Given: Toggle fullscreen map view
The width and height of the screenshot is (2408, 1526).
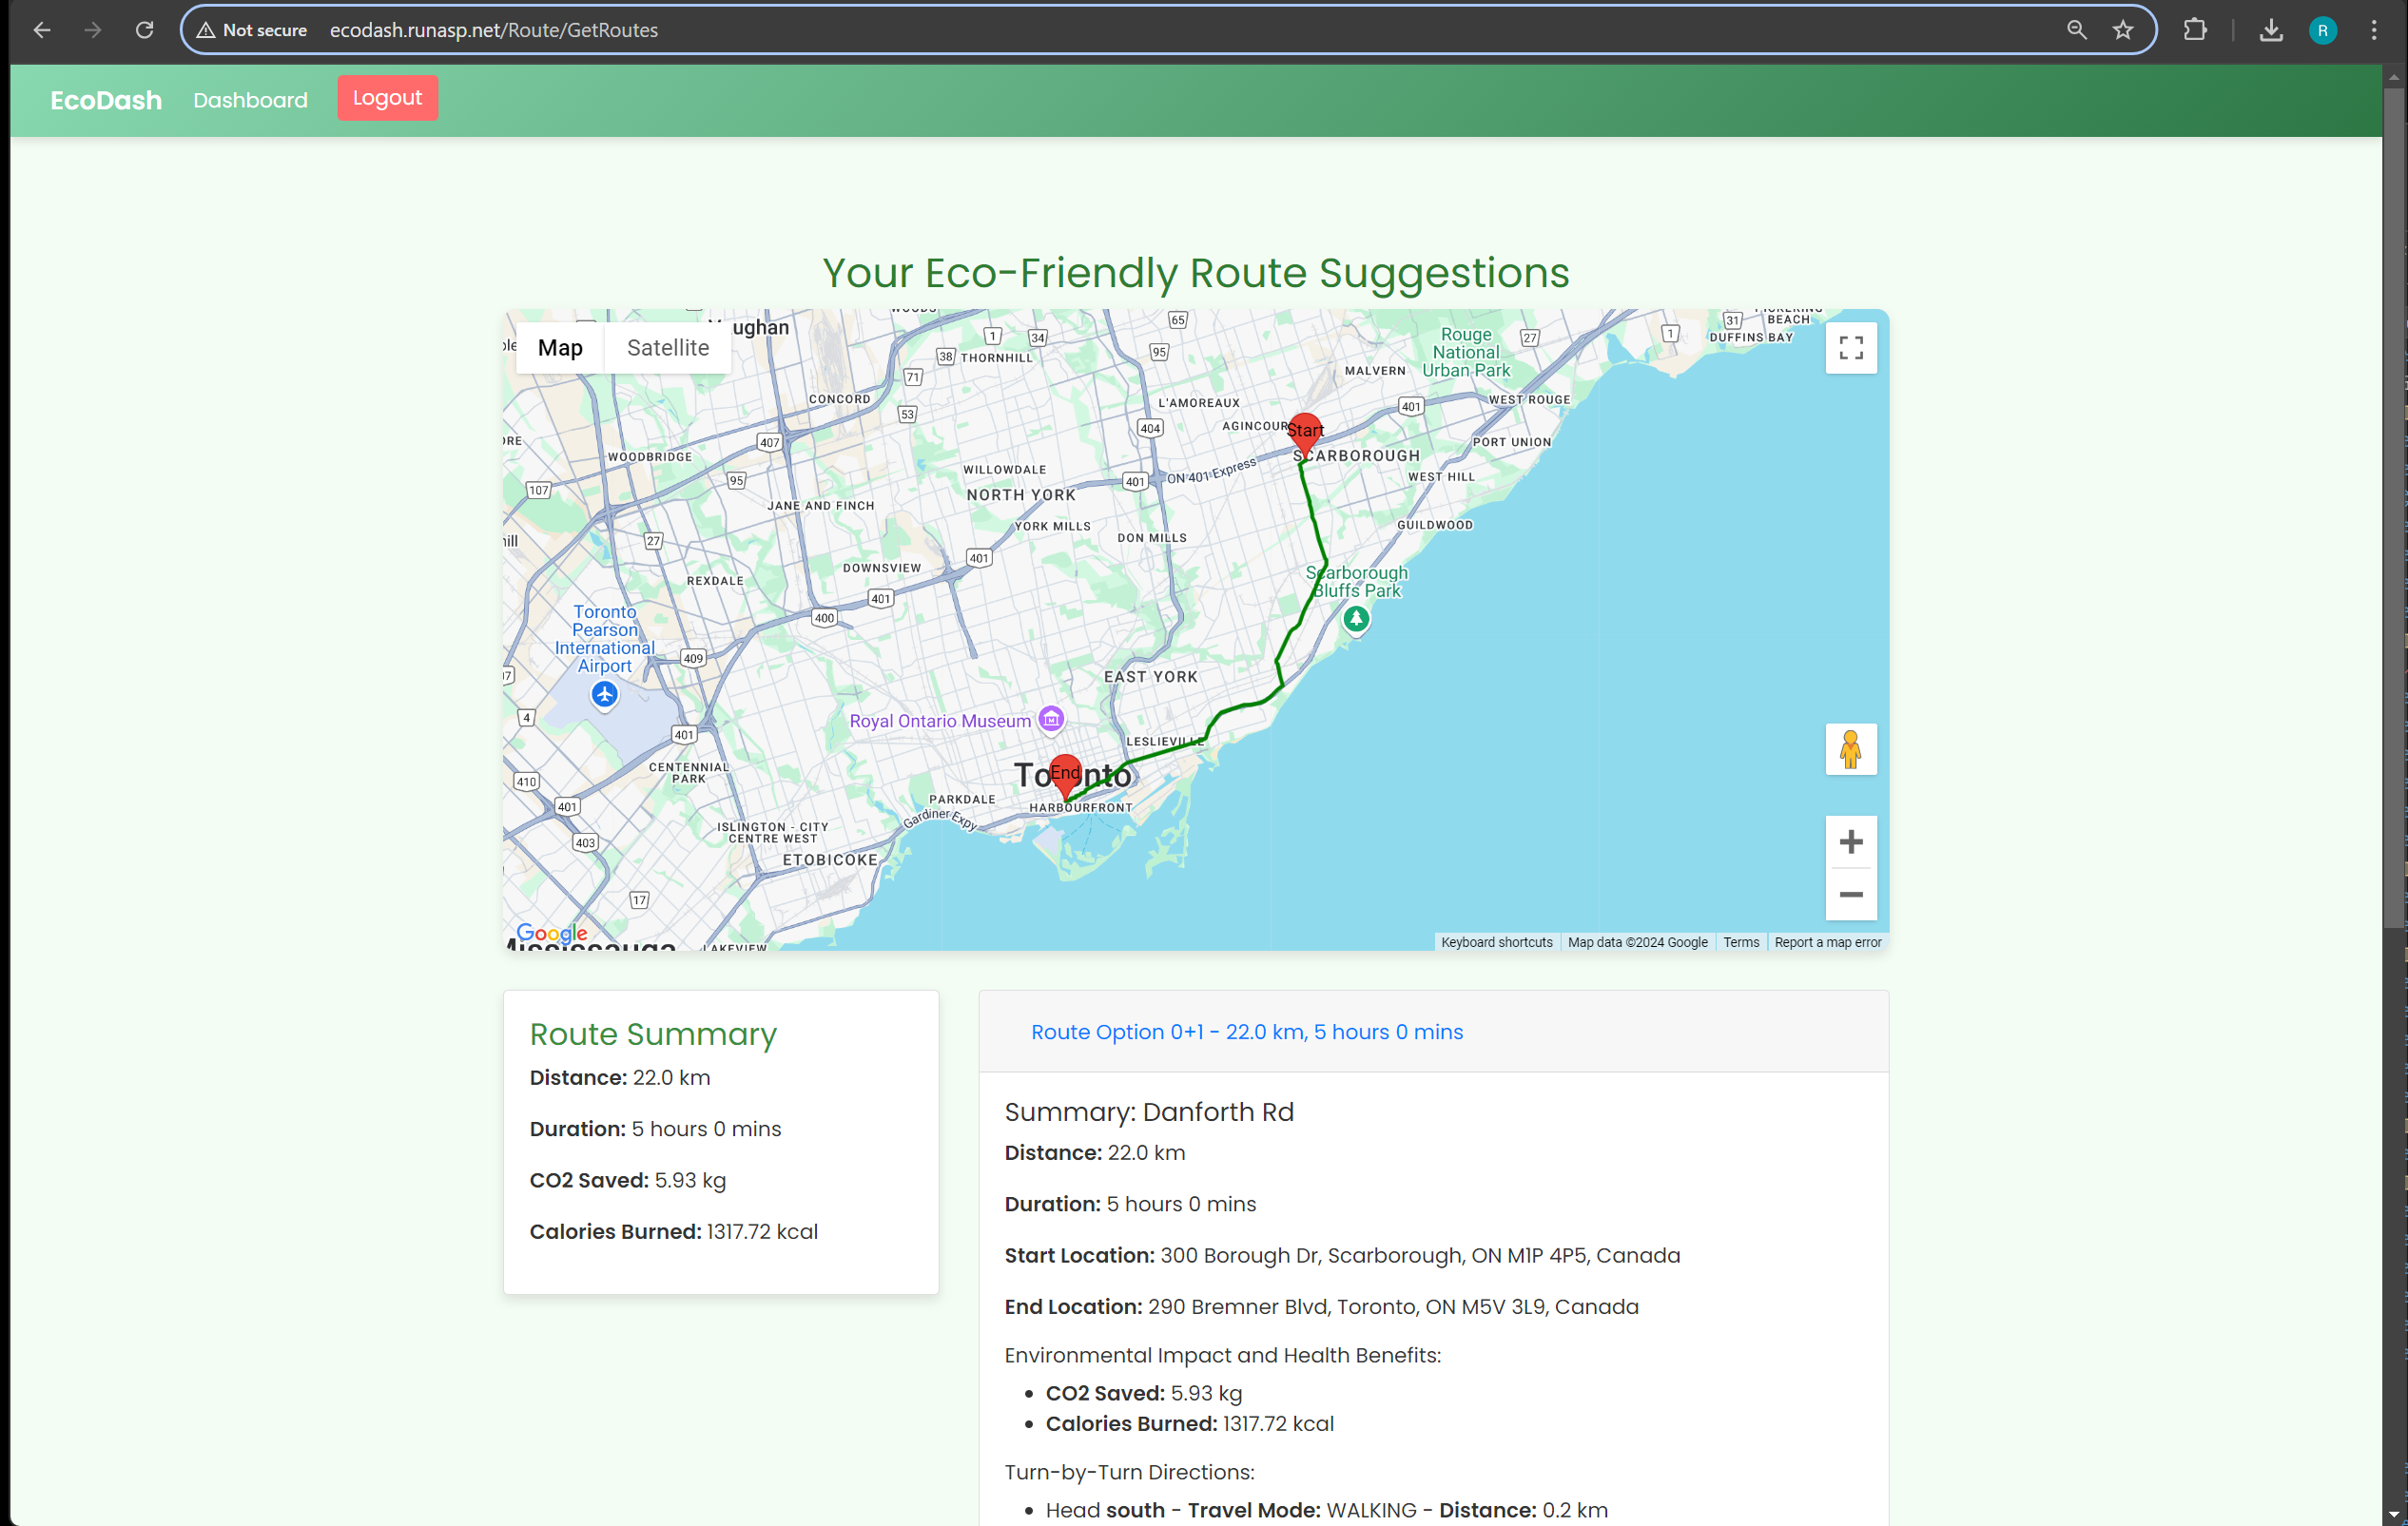Looking at the screenshot, I should pos(1850,348).
